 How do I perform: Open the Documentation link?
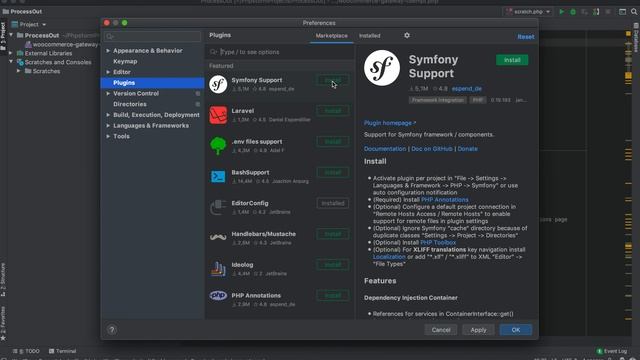[385, 149]
